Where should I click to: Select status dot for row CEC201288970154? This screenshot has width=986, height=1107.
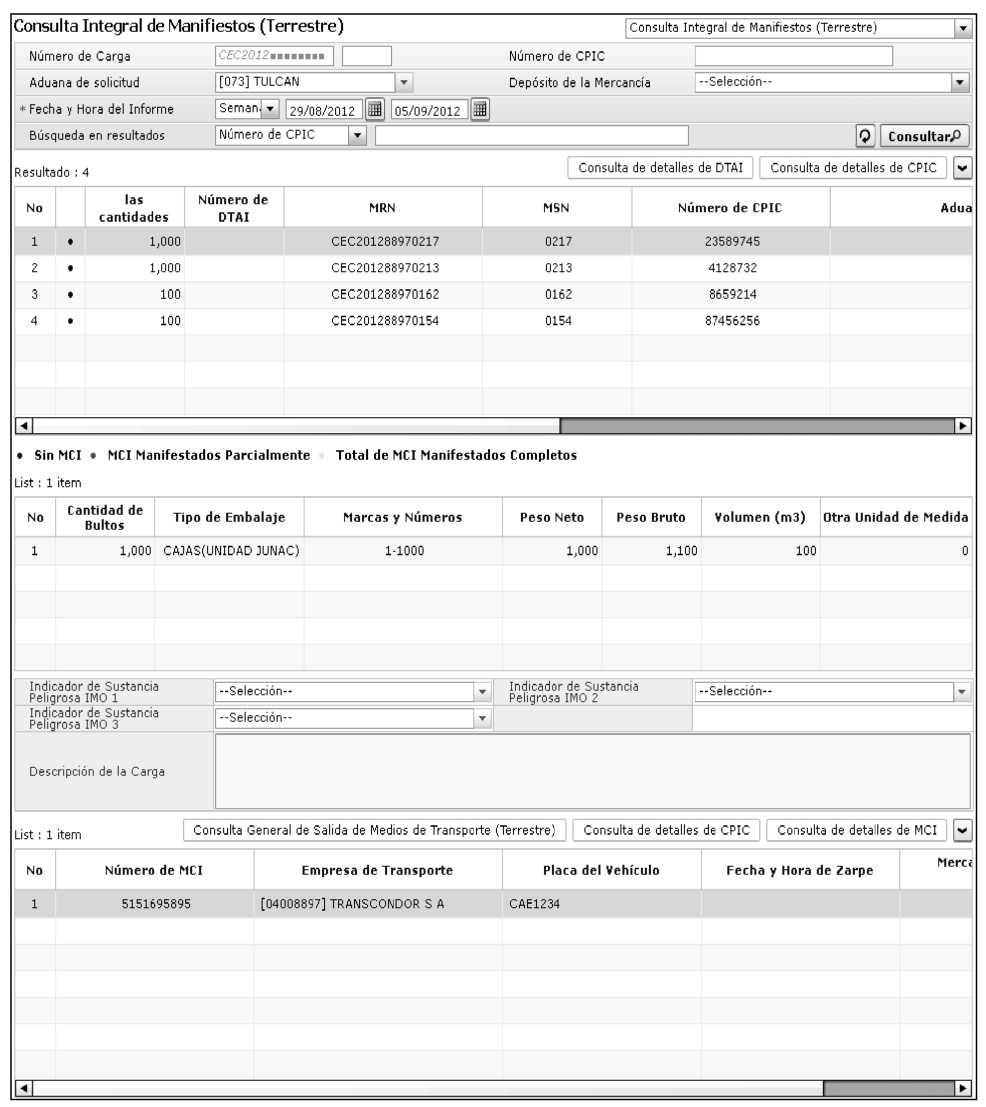pos(70,321)
